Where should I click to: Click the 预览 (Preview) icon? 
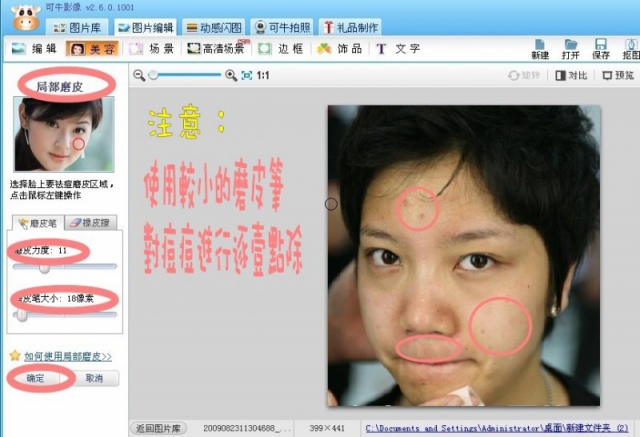point(618,75)
